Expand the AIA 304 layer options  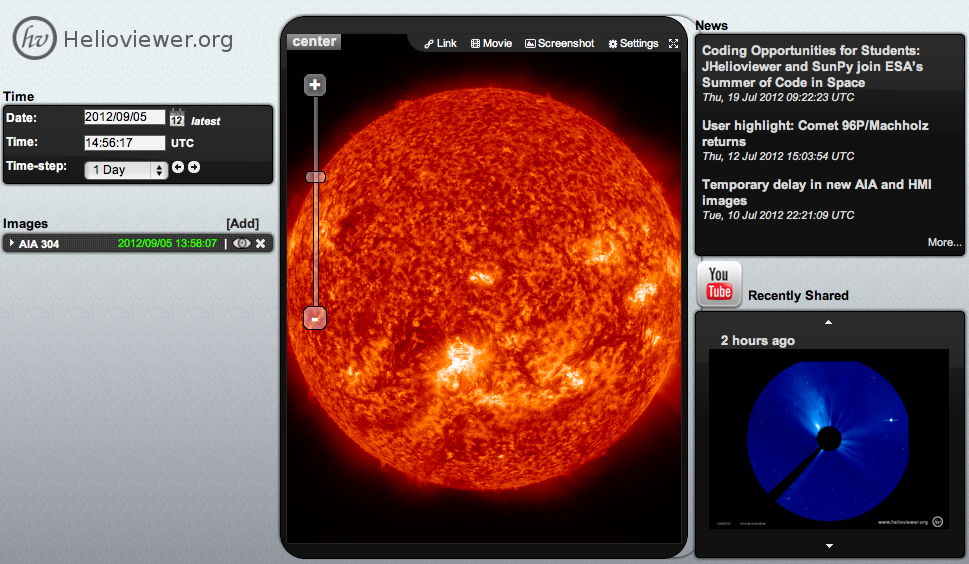[x=11, y=243]
